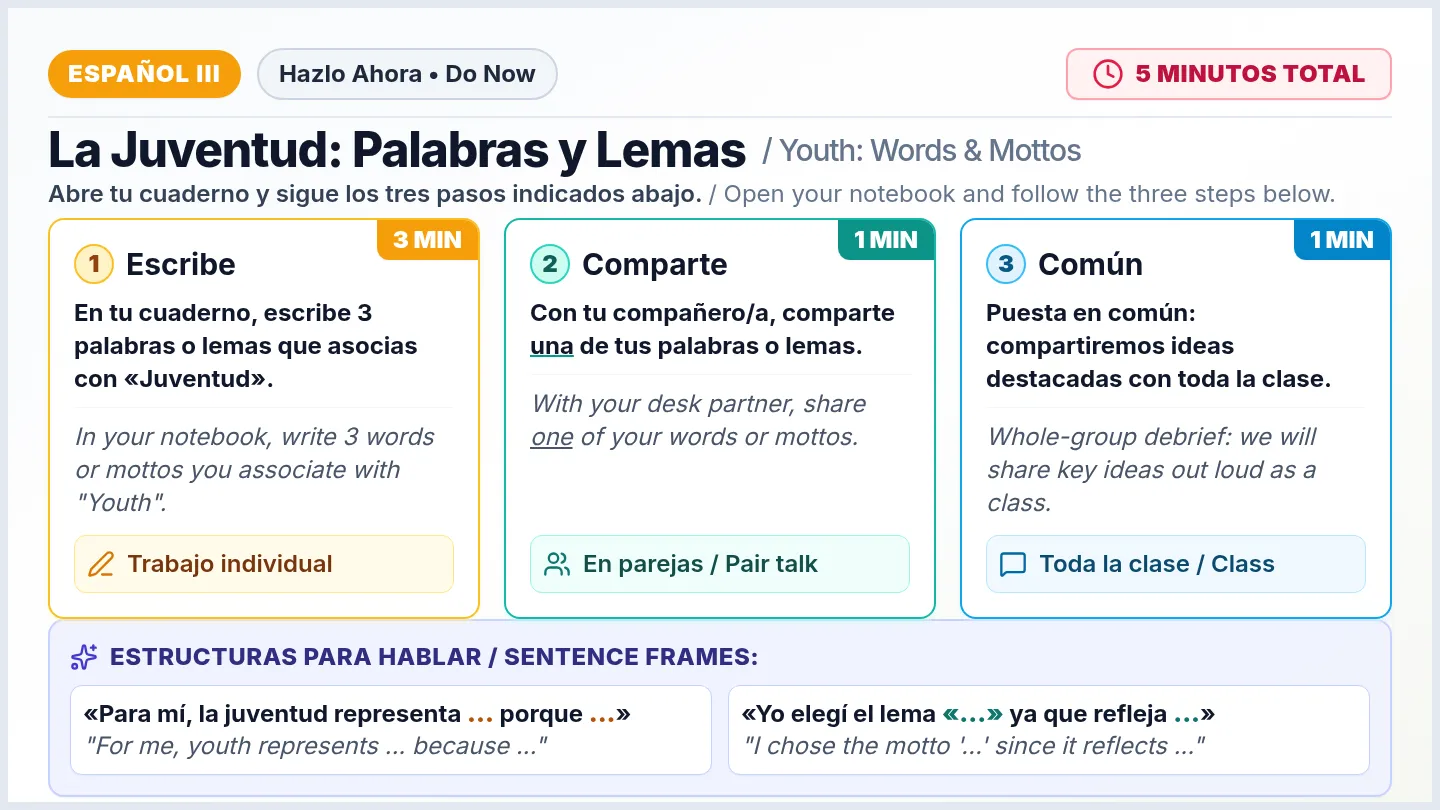The width and height of the screenshot is (1440, 810).
Task: Click the Youth: Words & Mottos subtitle
Action: (922, 151)
